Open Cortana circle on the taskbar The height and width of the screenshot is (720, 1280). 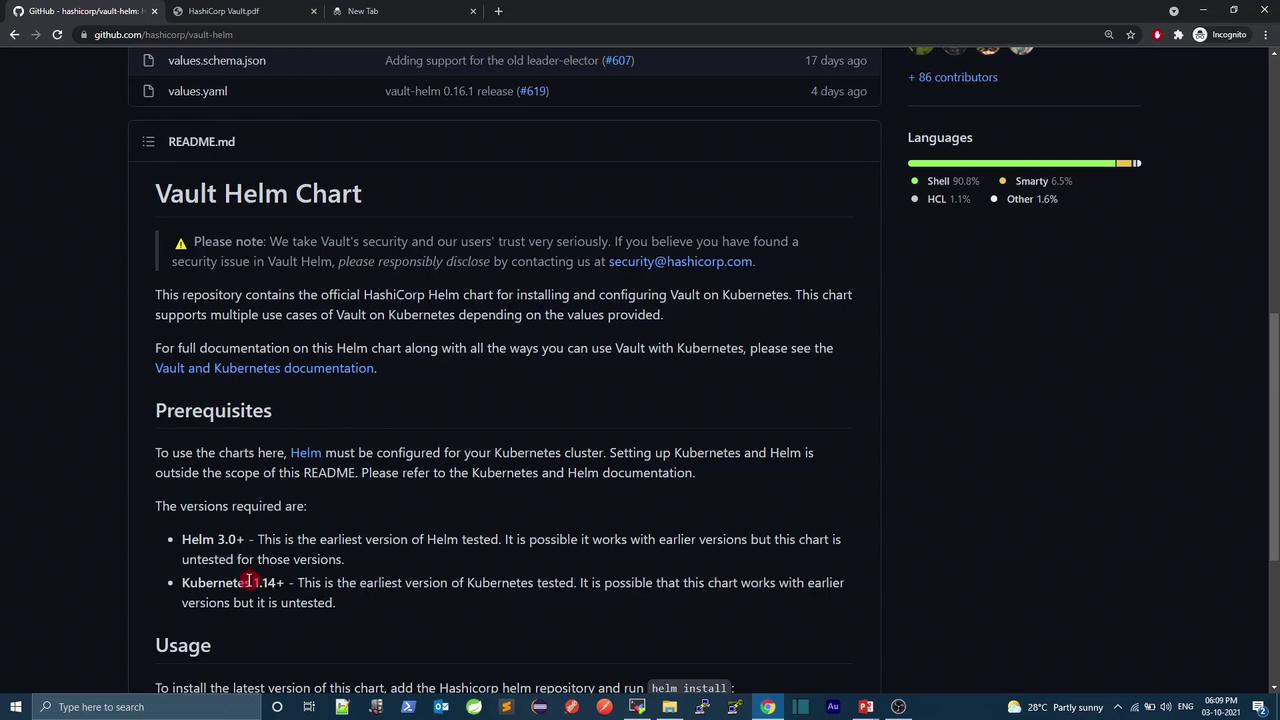[277, 707]
